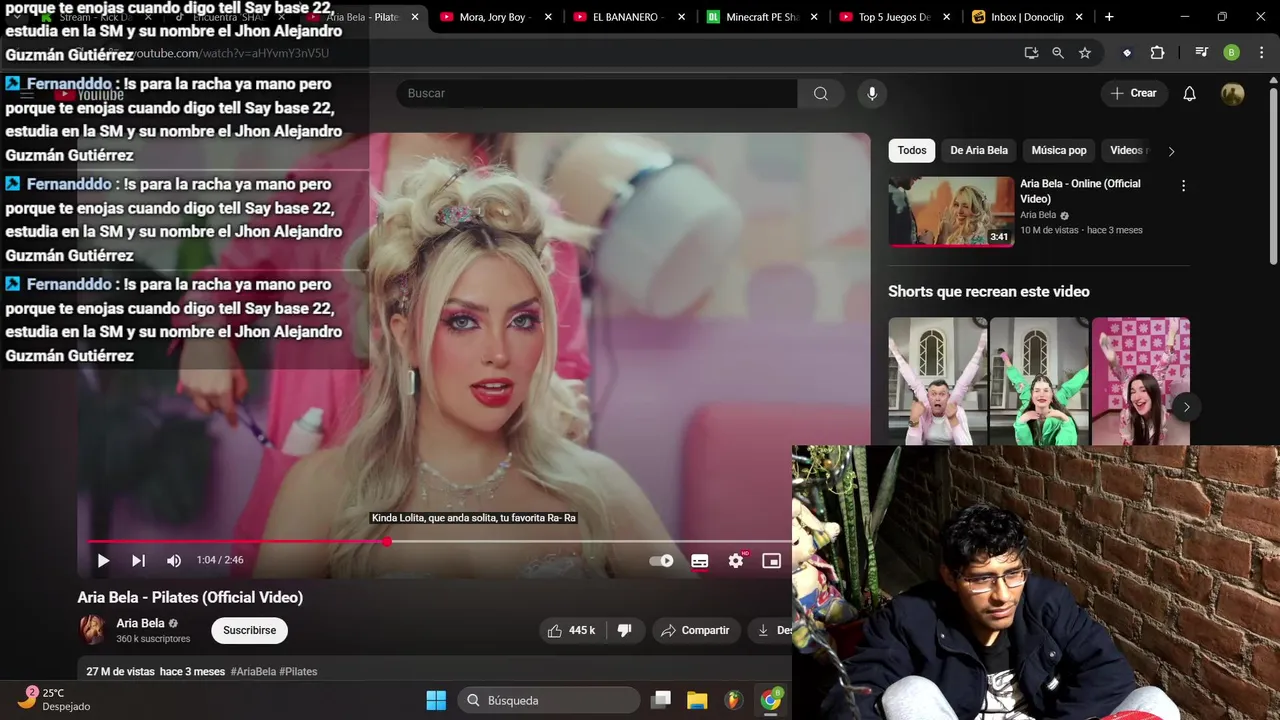Open the Crear create menu
The height and width of the screenshot is (720, 1280).
pyautogui.click(x=1133, y=93)
